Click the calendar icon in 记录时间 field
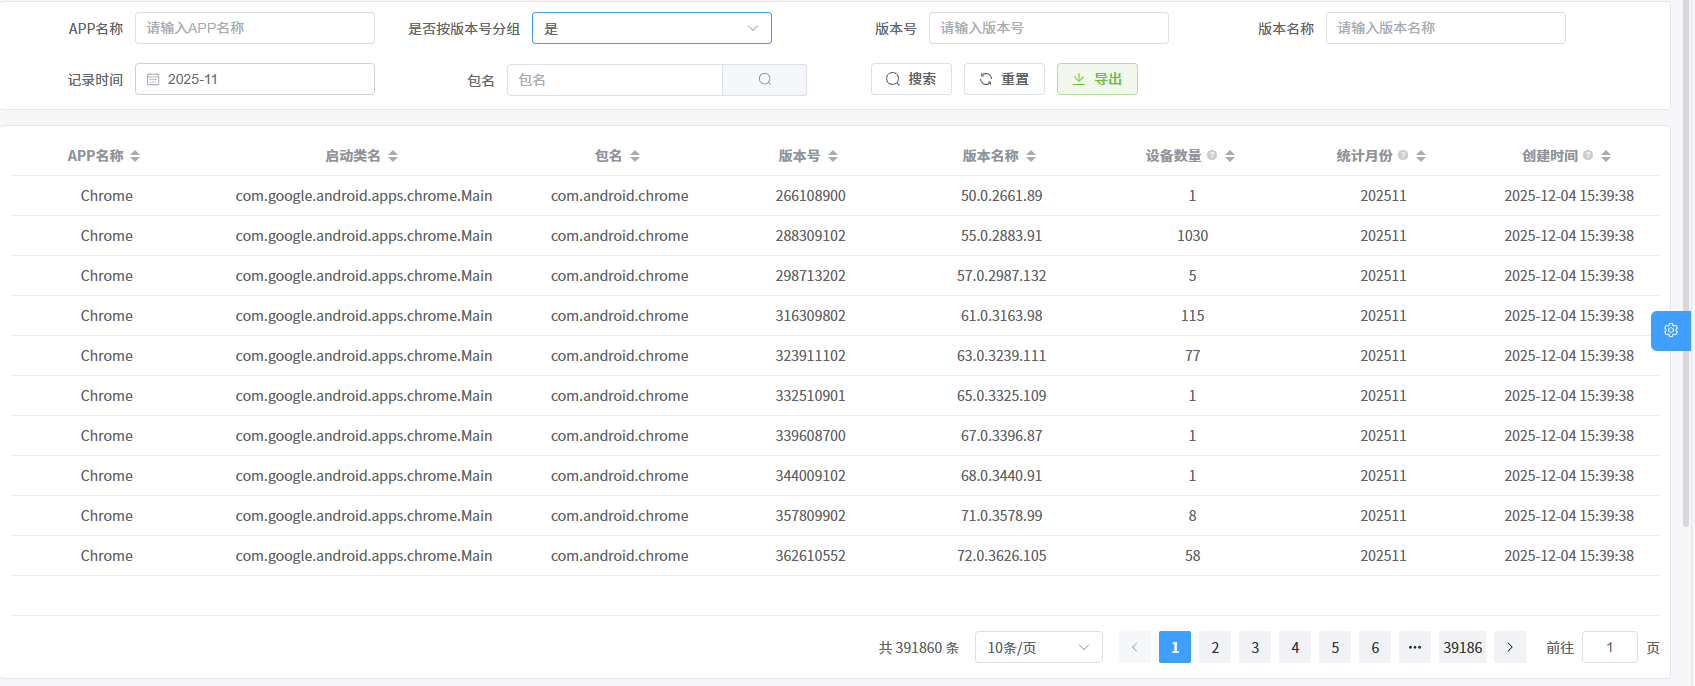1695x686 pixels. 153,79
